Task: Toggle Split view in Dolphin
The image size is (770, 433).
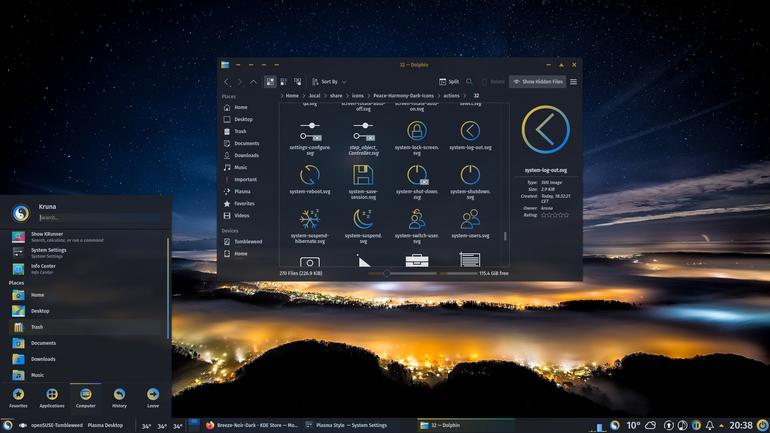Action: [x=449, y=81]
